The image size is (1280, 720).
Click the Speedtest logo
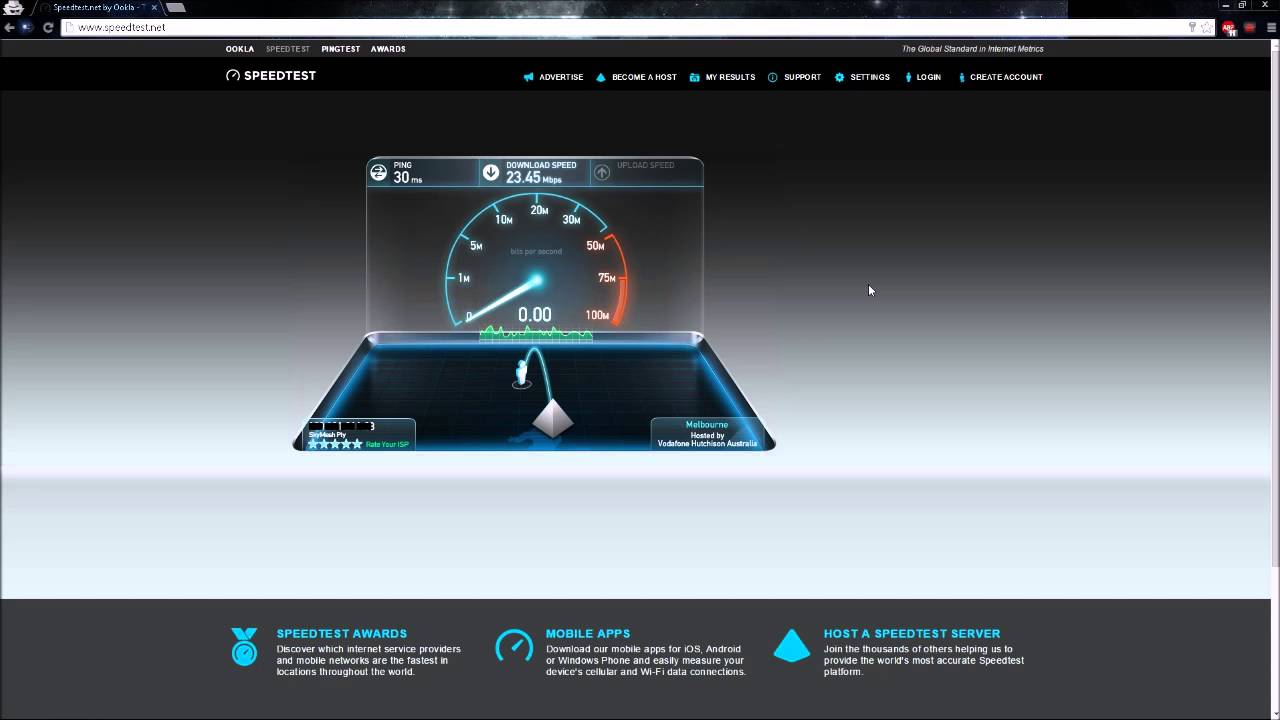(x=271, y=76)
